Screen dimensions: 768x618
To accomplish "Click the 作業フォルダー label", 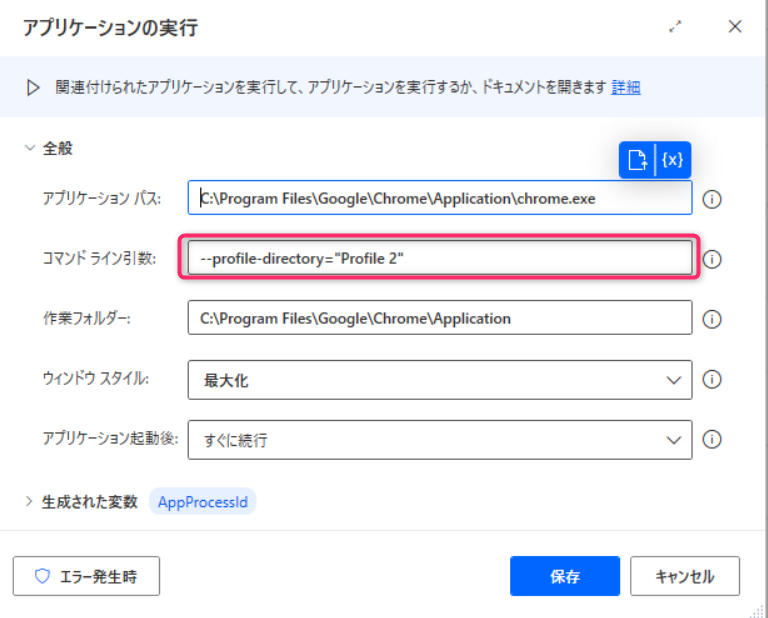I will pyautogui.click(x=87, y=318).
